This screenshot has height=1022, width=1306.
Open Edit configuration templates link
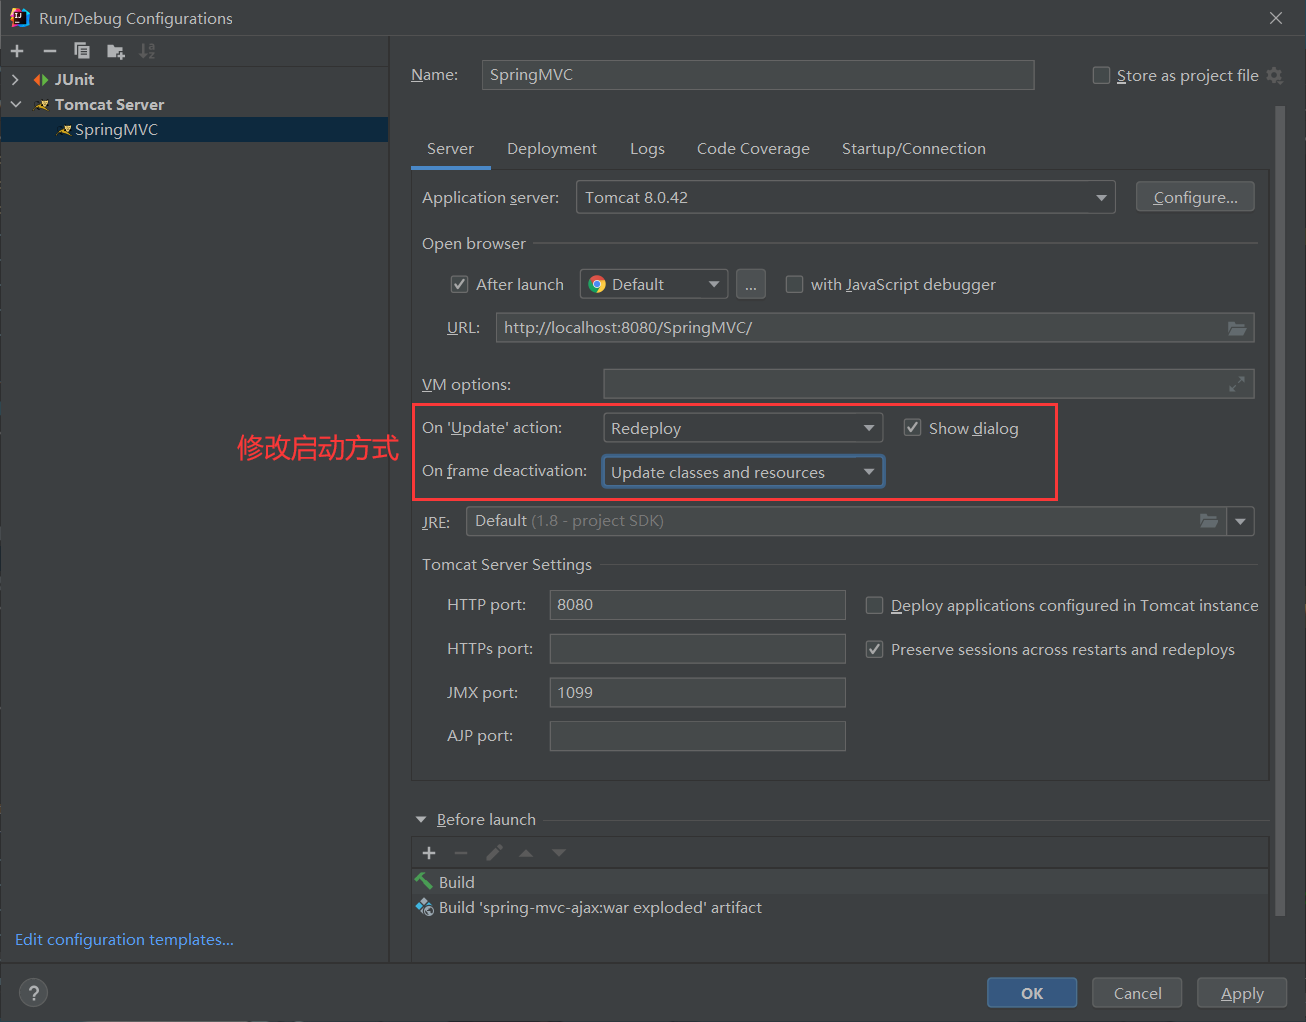coord(124,940)
